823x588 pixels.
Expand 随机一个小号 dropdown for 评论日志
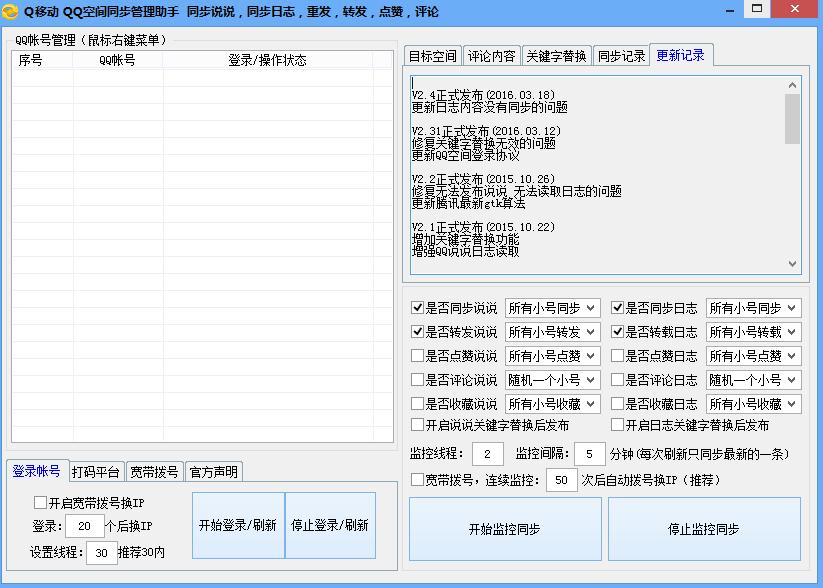click(754, 380)
